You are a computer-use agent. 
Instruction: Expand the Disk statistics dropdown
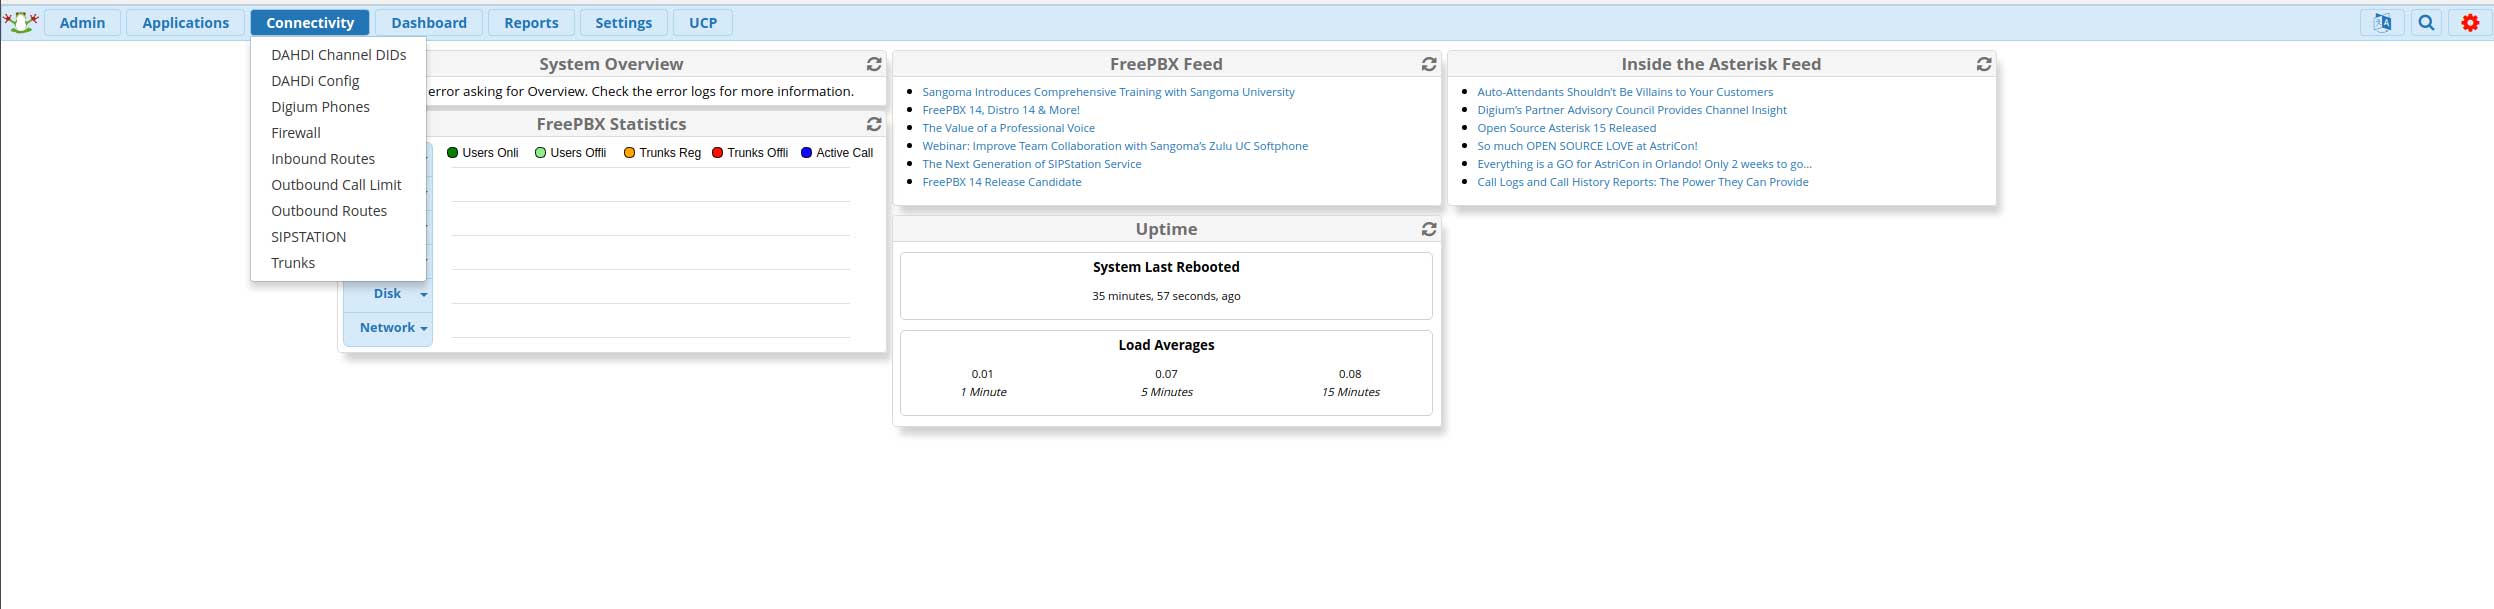[x=388, y=294]
